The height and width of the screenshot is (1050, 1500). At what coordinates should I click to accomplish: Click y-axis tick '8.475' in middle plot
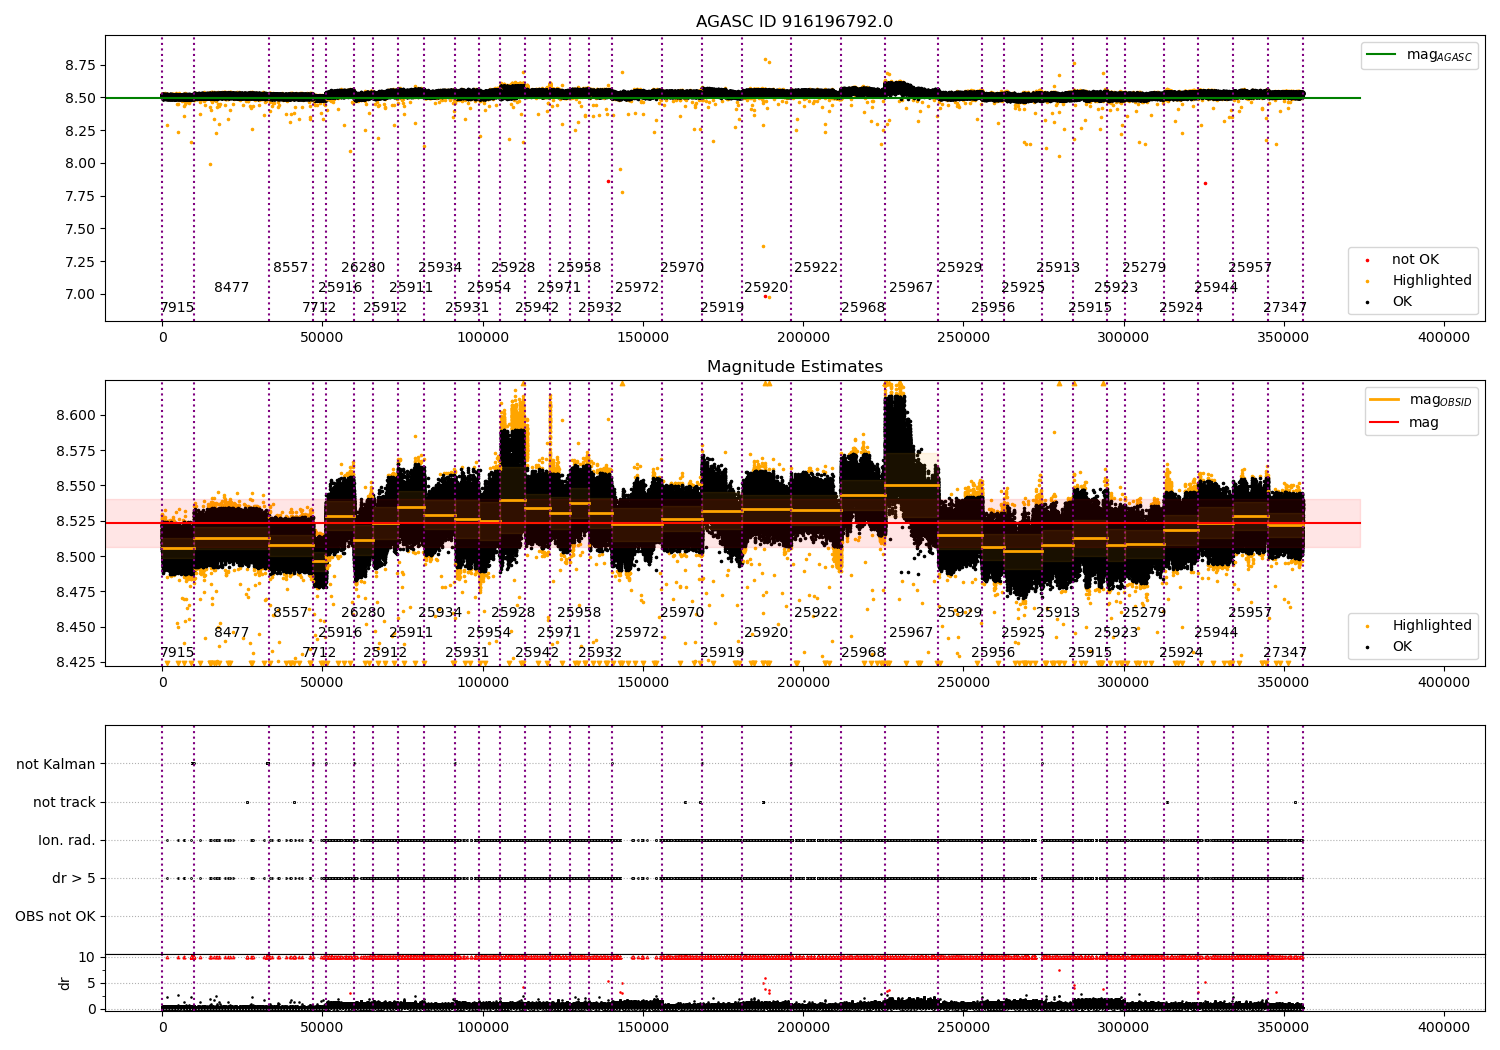tap(76, 592)
